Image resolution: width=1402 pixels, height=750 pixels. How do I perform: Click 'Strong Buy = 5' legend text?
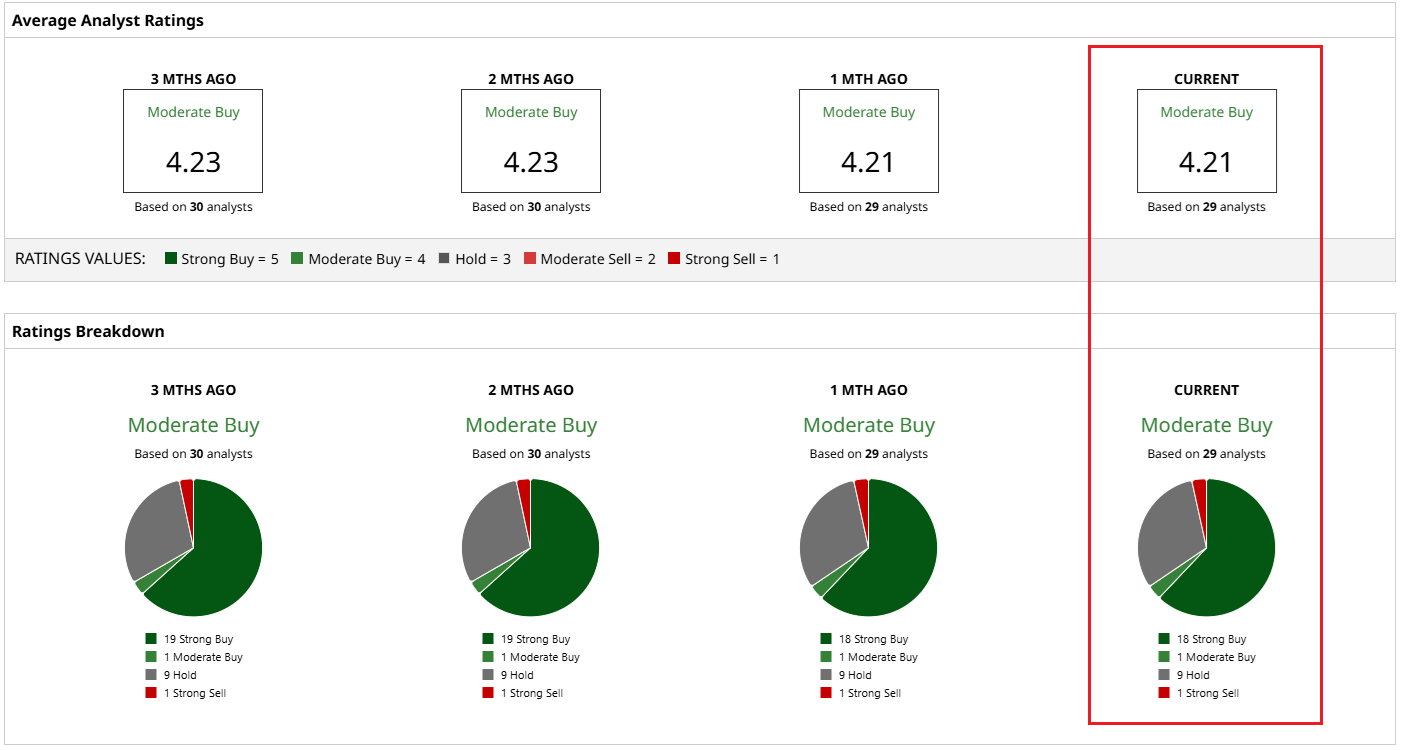[x=230, y=259]
